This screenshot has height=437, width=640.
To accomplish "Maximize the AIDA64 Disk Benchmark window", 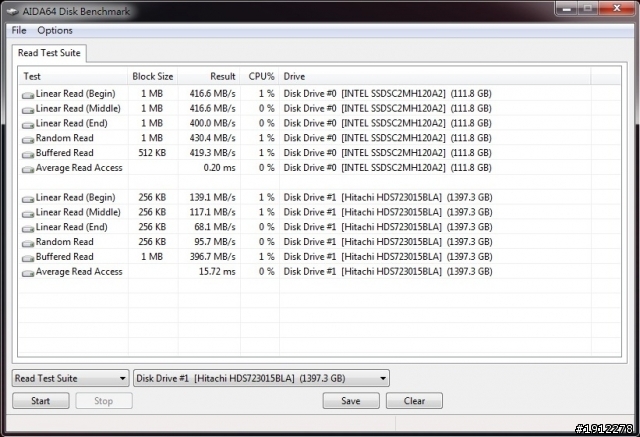I will (x=587, y=8).
